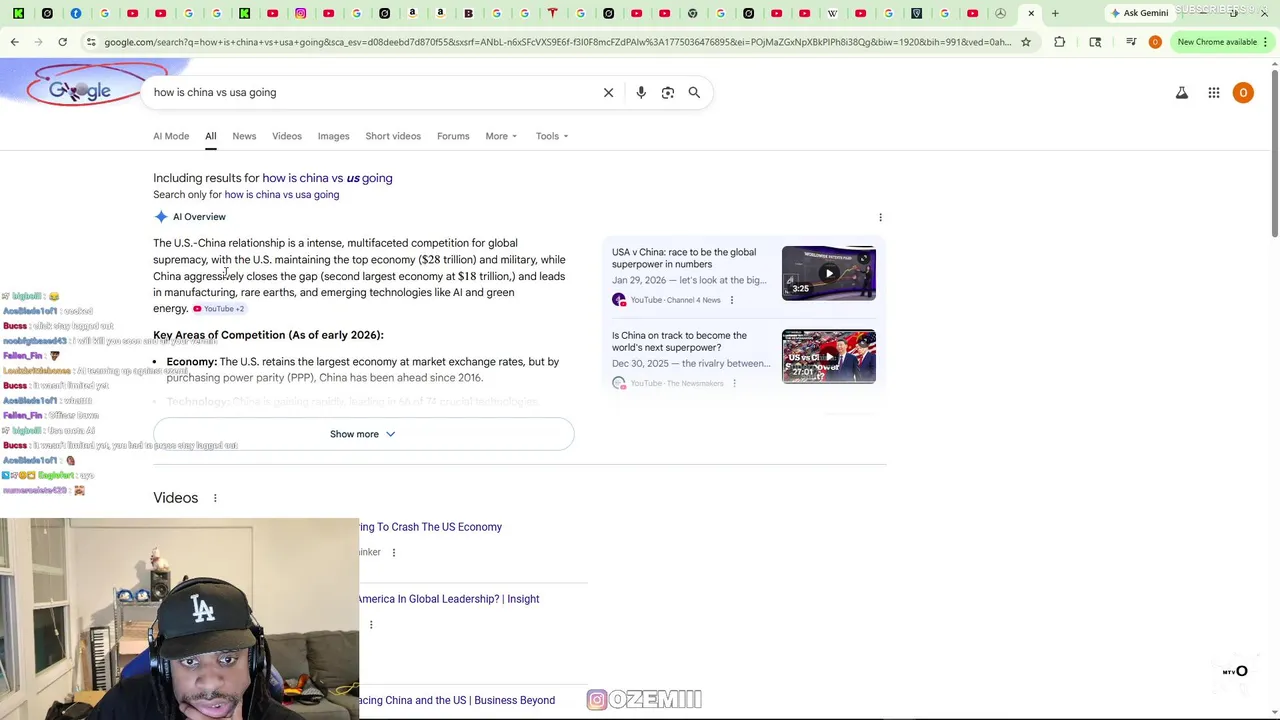1280x720 pixels.
Task: Reload the Google results page
Action: click(62, 42)
